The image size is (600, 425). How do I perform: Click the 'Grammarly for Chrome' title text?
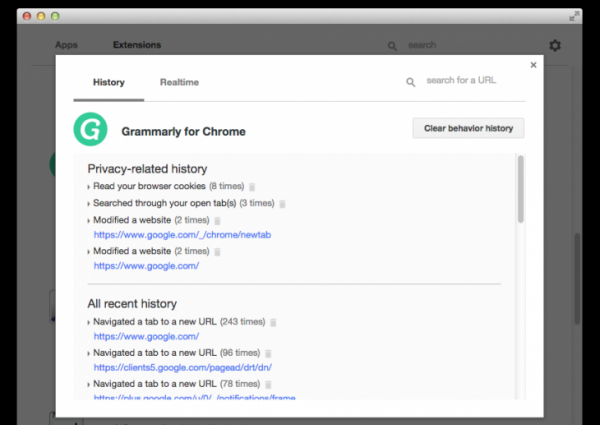[183, 132]
